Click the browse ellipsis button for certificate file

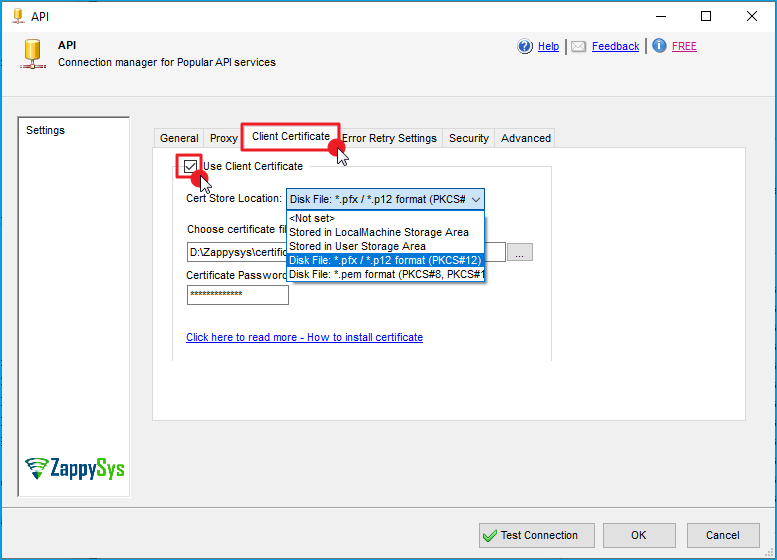point(519,253)
